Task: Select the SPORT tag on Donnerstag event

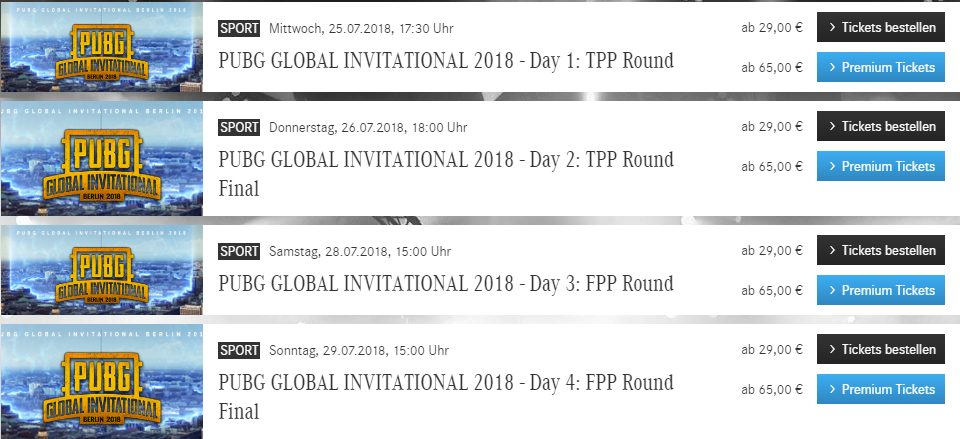Action: click(239, 127)
